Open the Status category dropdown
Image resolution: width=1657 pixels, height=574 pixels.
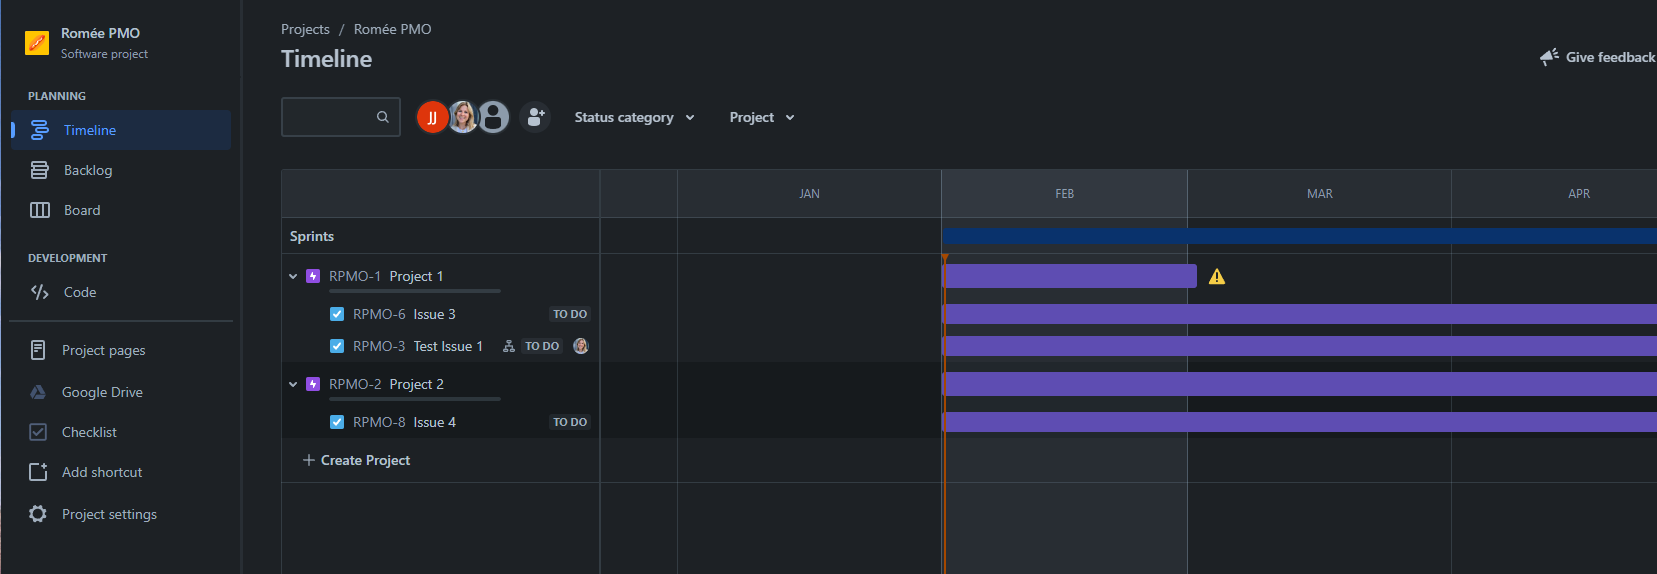point(634,117)
